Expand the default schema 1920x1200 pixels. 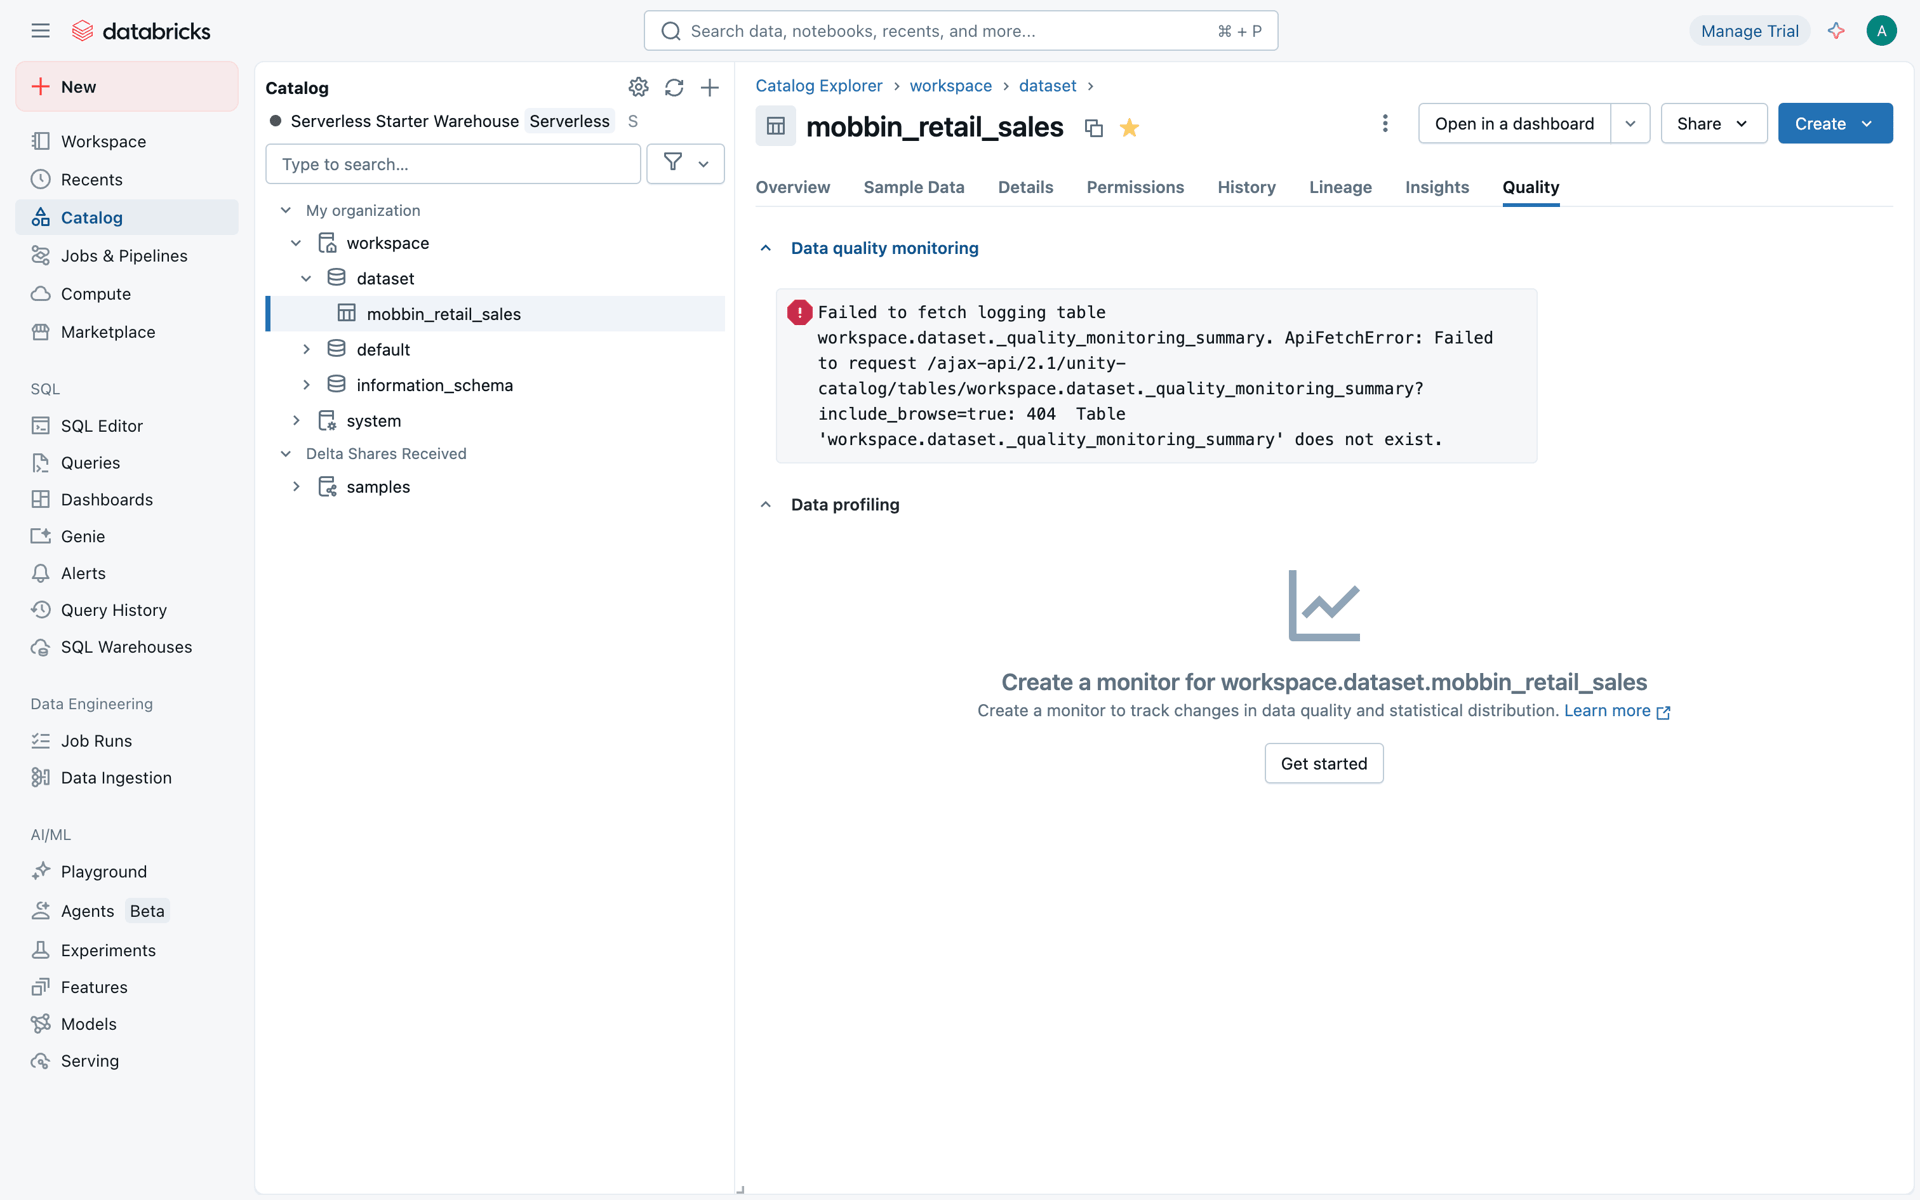coord(306,349)
